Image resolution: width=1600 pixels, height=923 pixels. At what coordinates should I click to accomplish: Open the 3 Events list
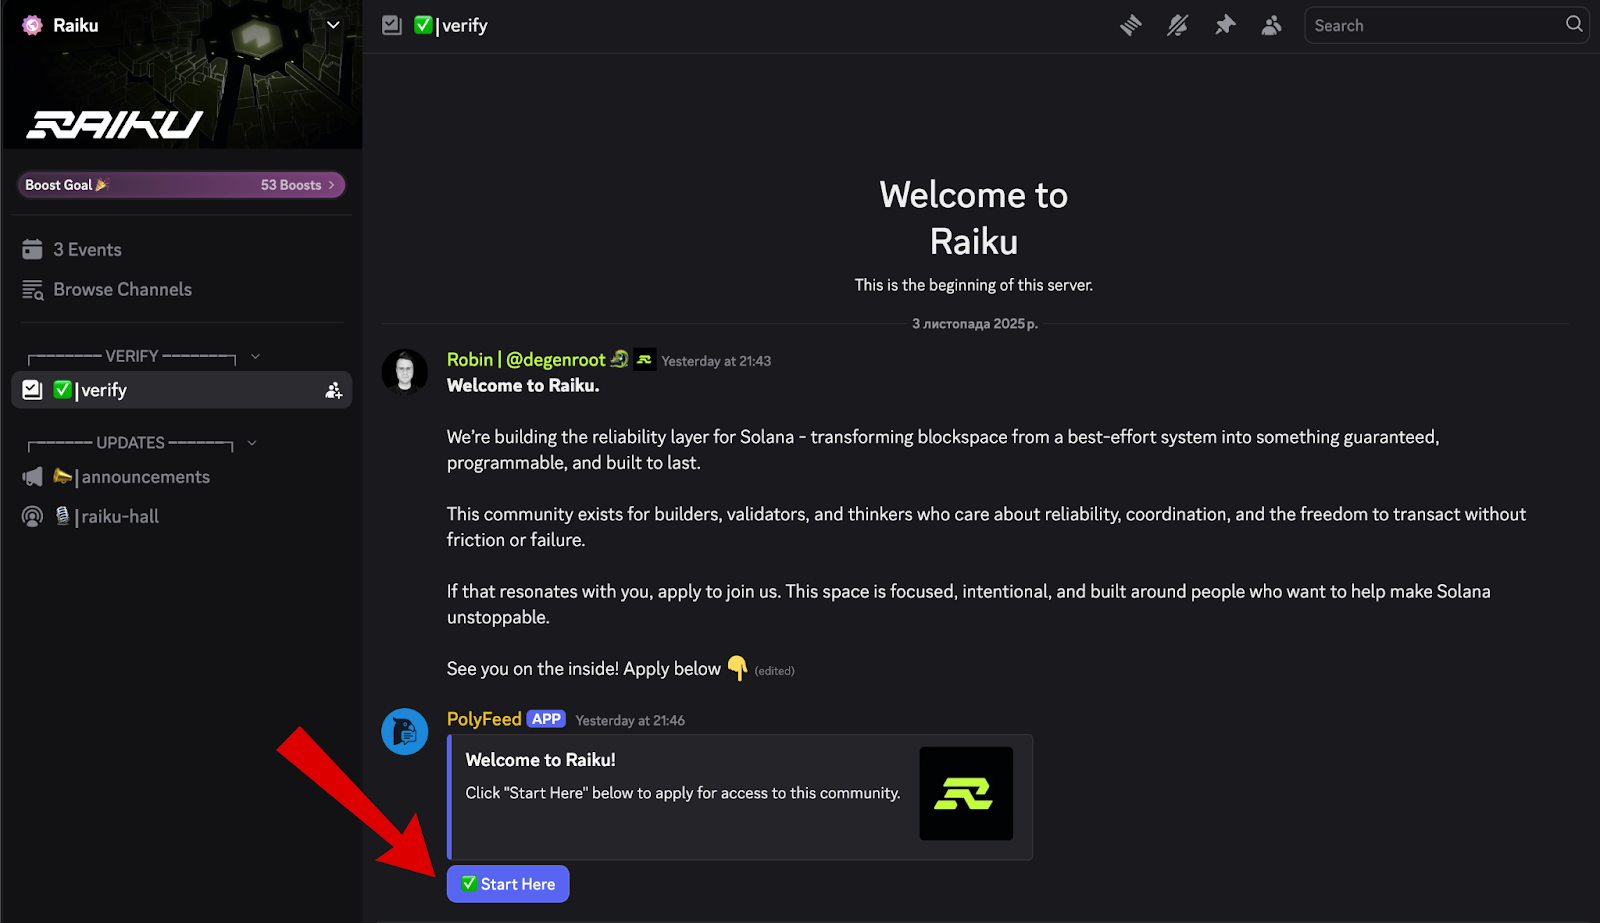pyautogui.click(x=181, y=250)
